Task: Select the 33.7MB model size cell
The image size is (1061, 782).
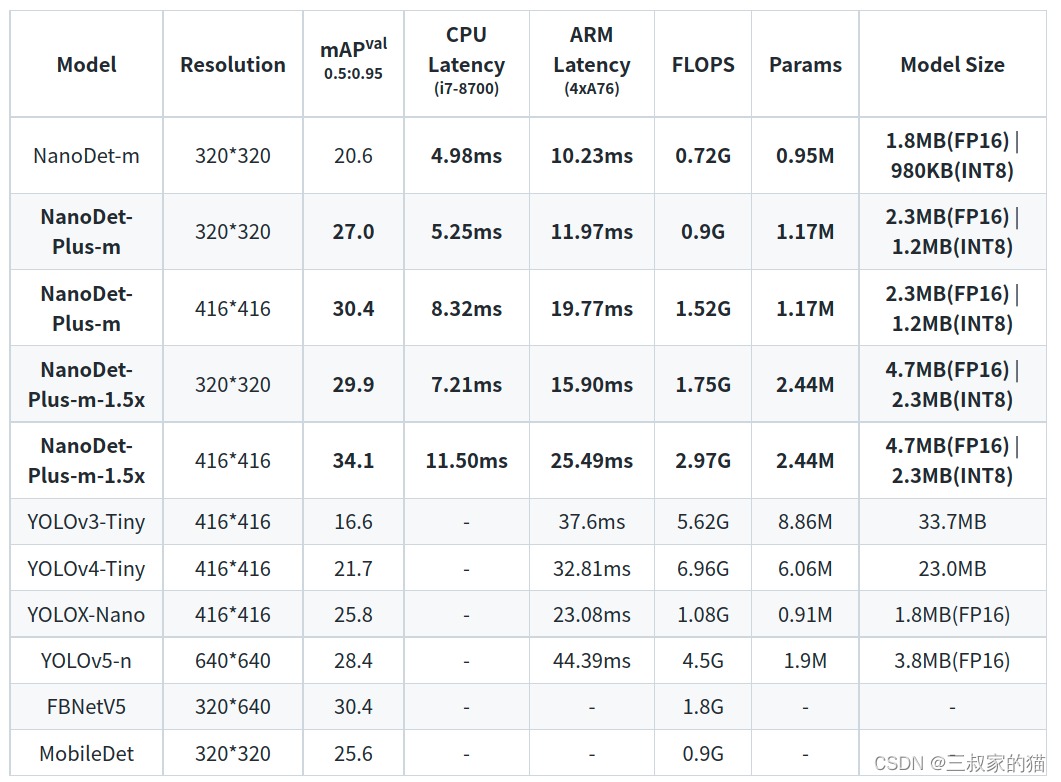Action: point(952,522)
